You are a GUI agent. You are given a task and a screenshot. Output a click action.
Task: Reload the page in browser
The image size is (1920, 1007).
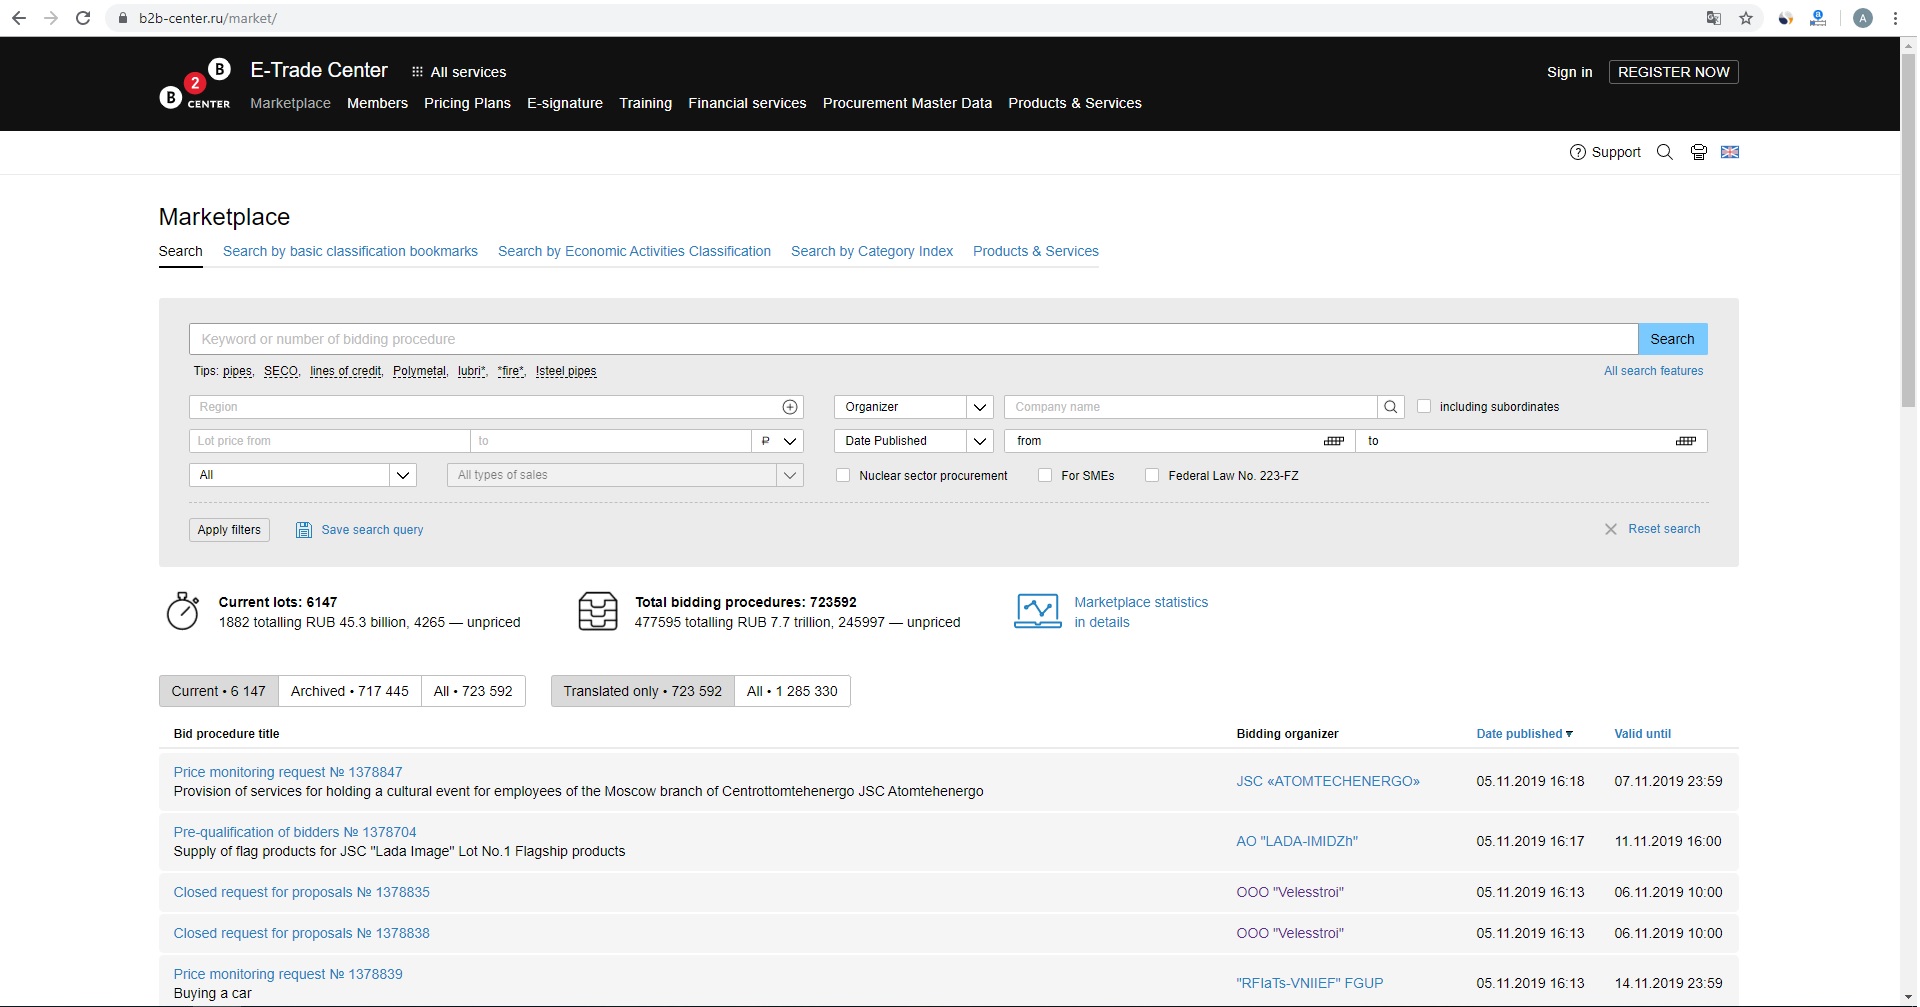point(84,18)
